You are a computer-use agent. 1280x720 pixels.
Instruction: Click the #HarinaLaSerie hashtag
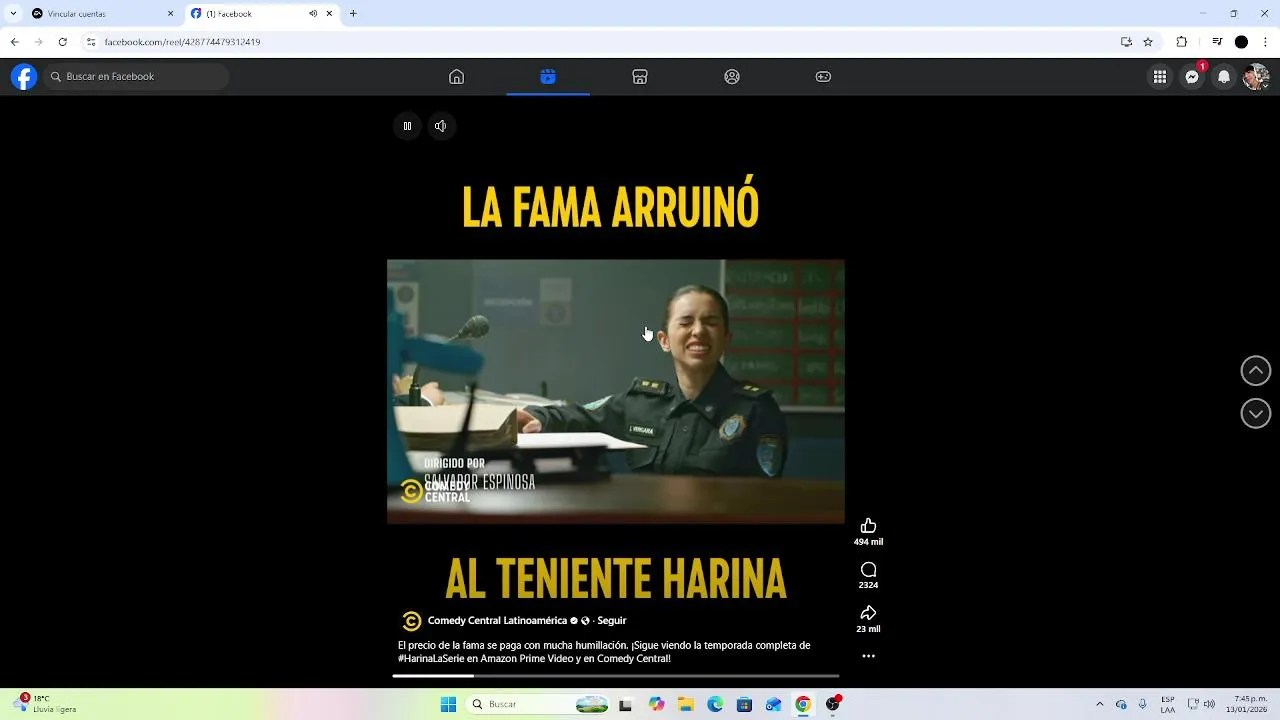[431, 659]
